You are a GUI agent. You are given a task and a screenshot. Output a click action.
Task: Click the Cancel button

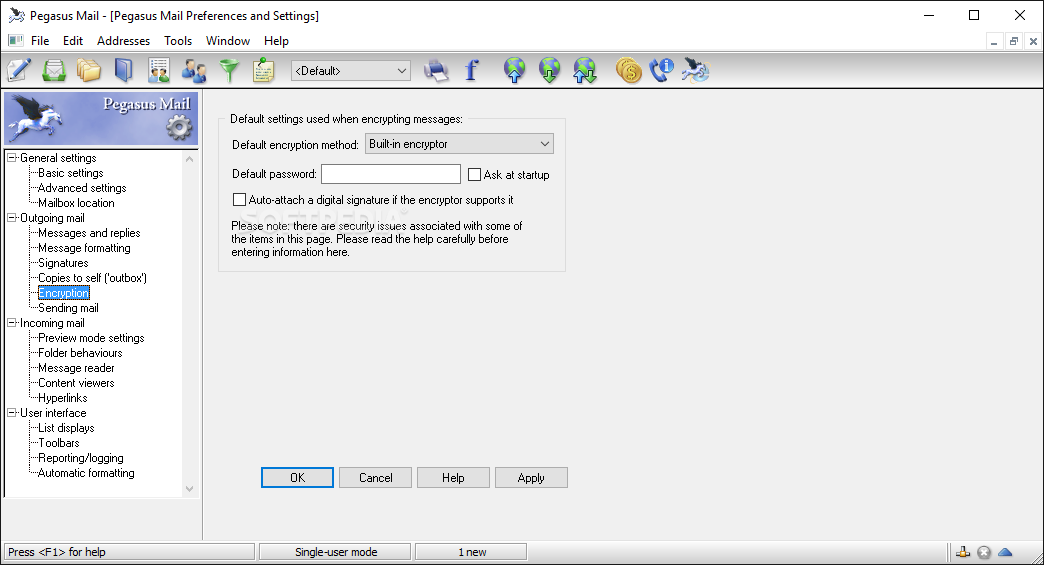[x=376, y=478]
